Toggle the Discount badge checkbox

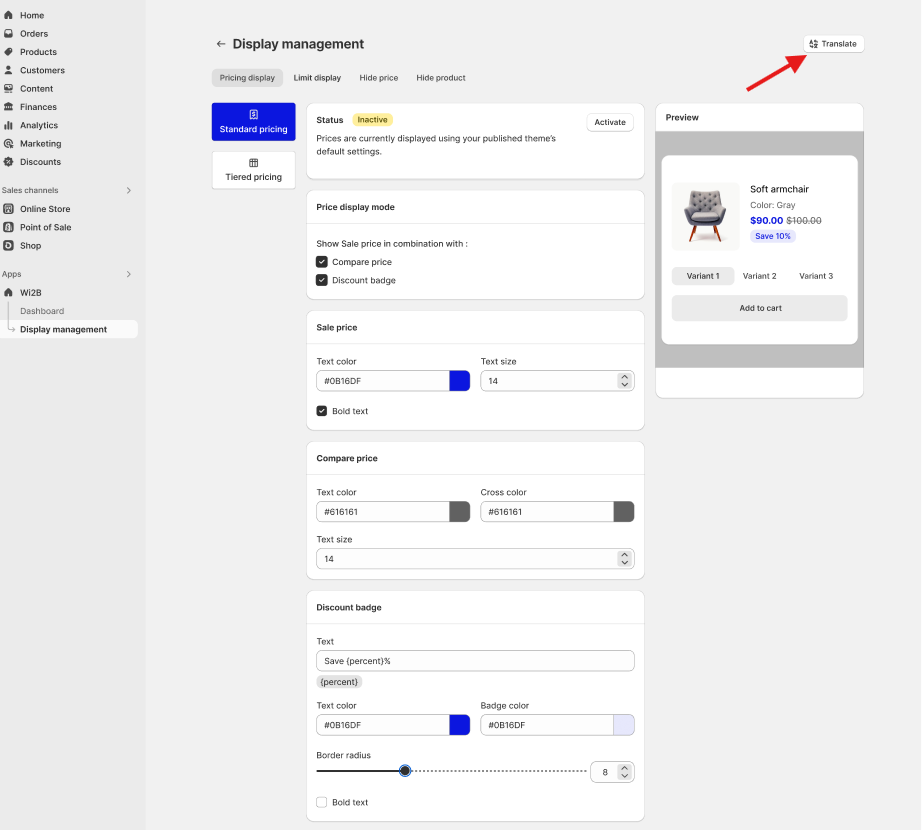pyautogui.click(x=322, y=280)
